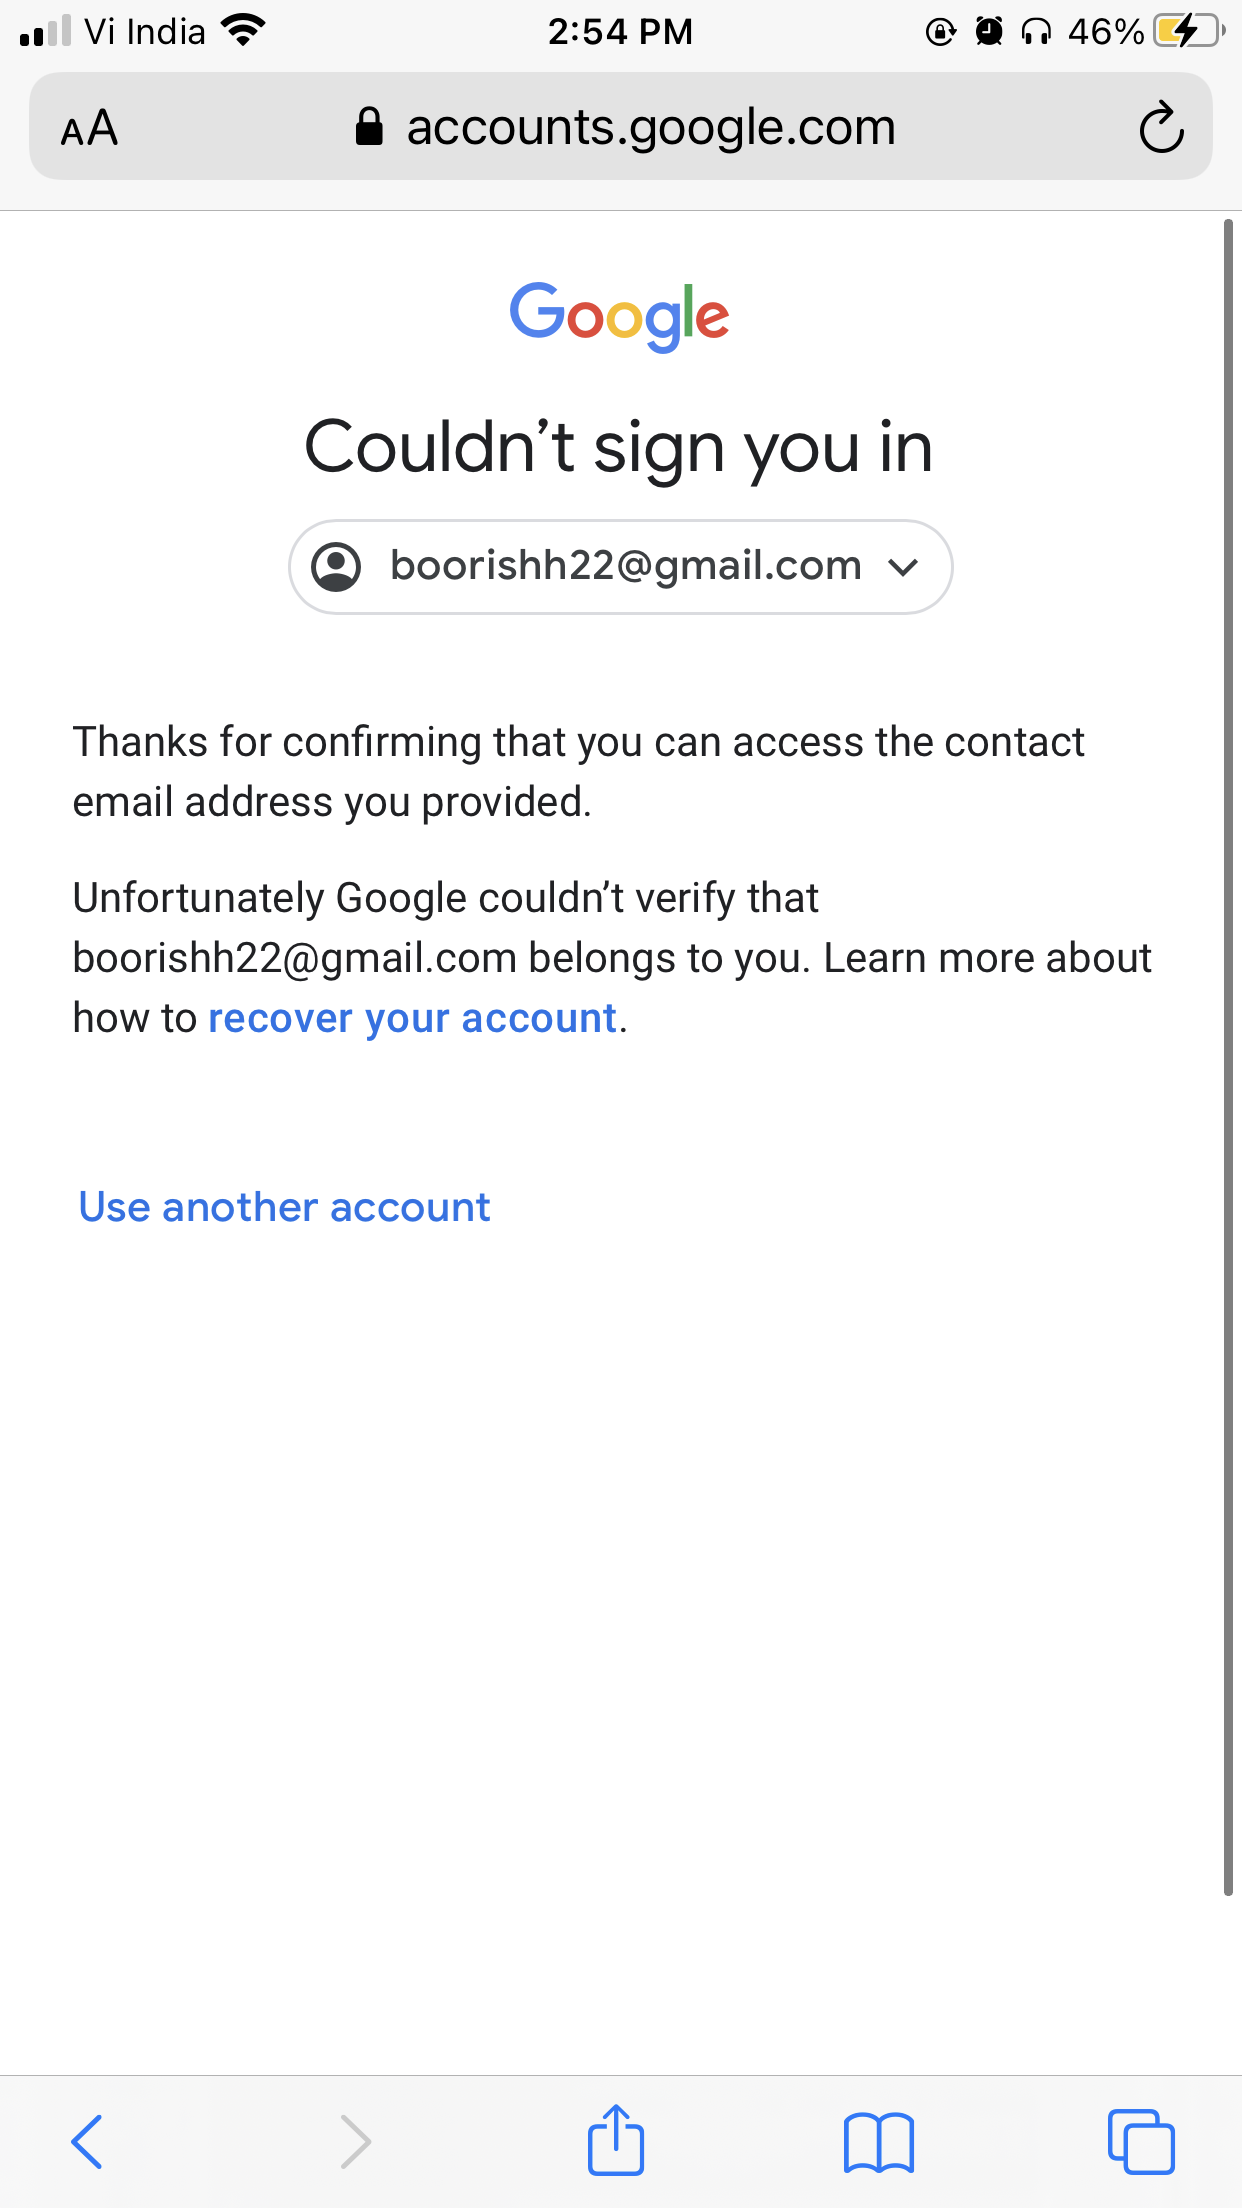Screen dimensions: 1242x2208
Task: Tap the AA text size button
Action: click(89, 128)
